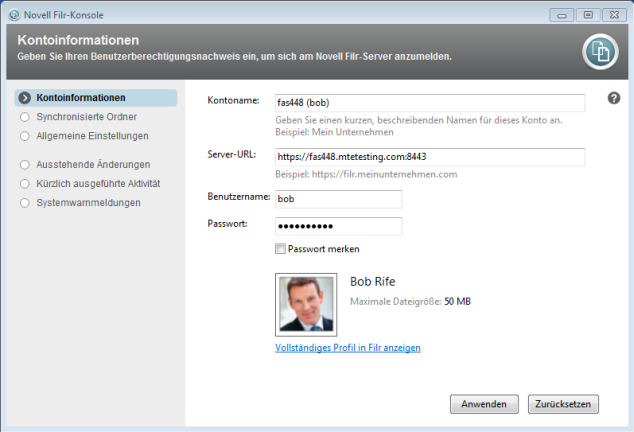
Task: Open Vollständiges Profil in Filr anzeigen link
Action: [348, 348]
